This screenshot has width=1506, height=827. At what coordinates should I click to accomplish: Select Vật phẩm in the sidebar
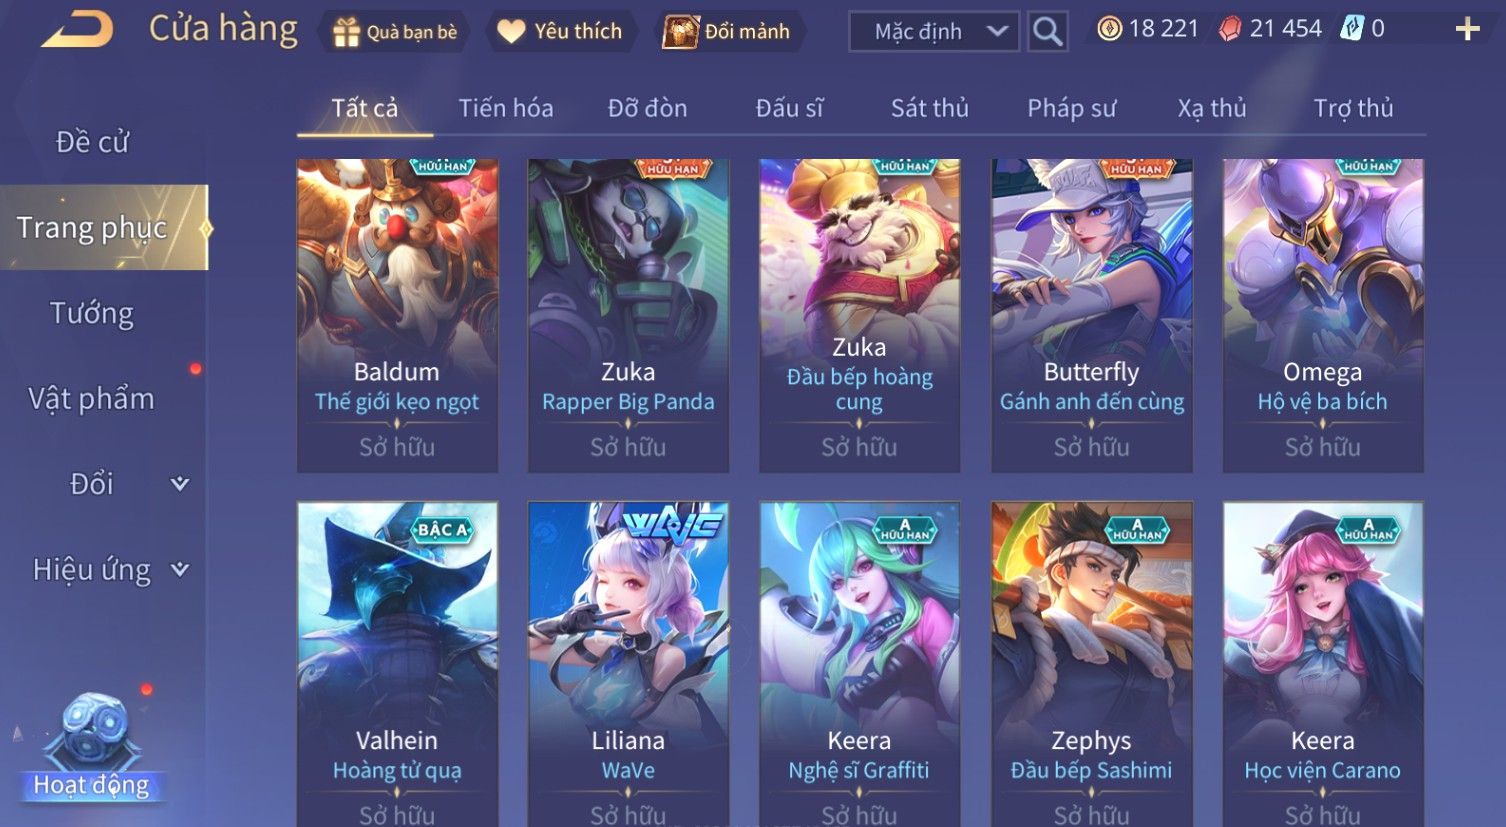[x=92, y=399]
